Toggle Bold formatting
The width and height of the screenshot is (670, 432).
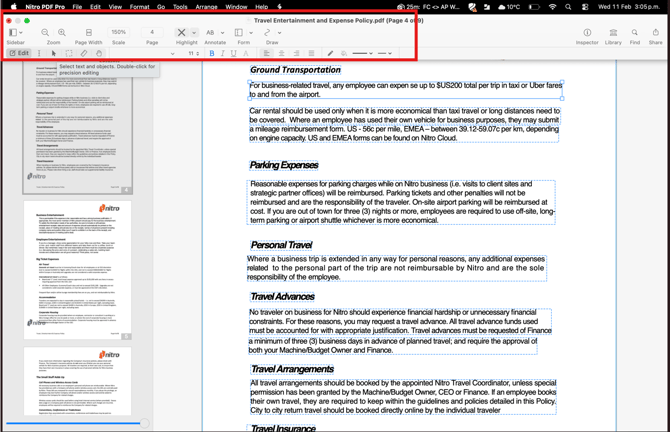[x=212, y=53]
